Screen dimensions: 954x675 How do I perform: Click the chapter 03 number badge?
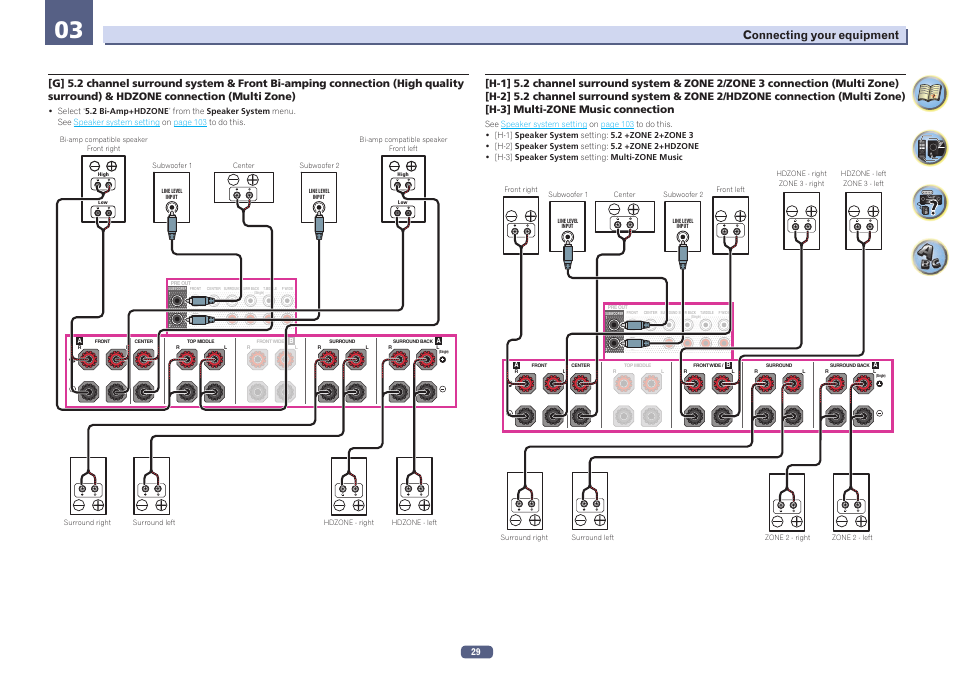pos(69,23)
